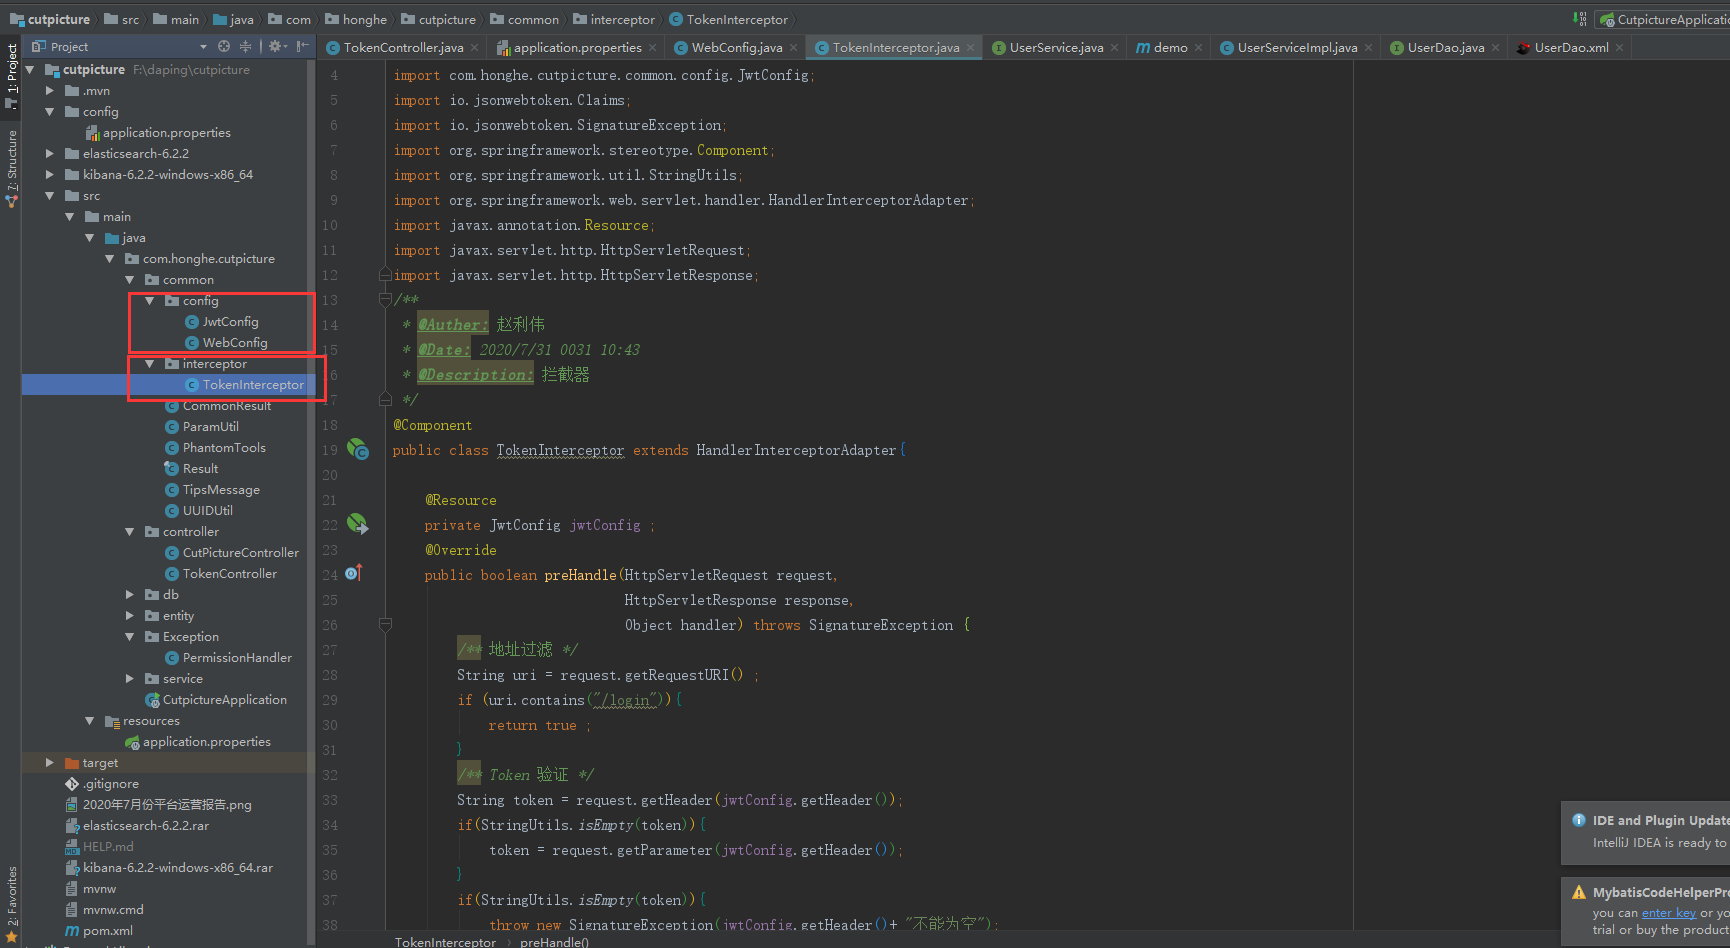The width and height of the screenshot is (1730, 948).
Task: Click the IDE and Plugin Updates info icon
Action: (x=1578, y=819)
